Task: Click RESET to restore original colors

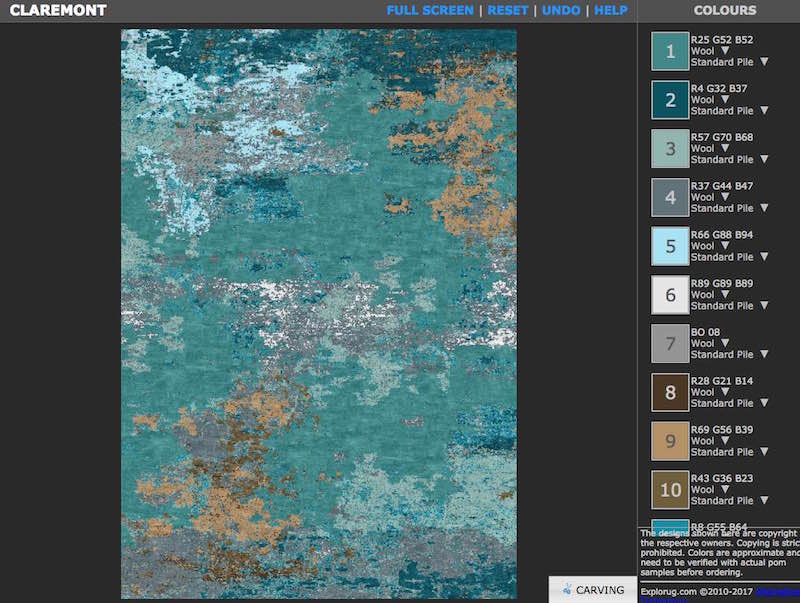Action: point(508,10)
